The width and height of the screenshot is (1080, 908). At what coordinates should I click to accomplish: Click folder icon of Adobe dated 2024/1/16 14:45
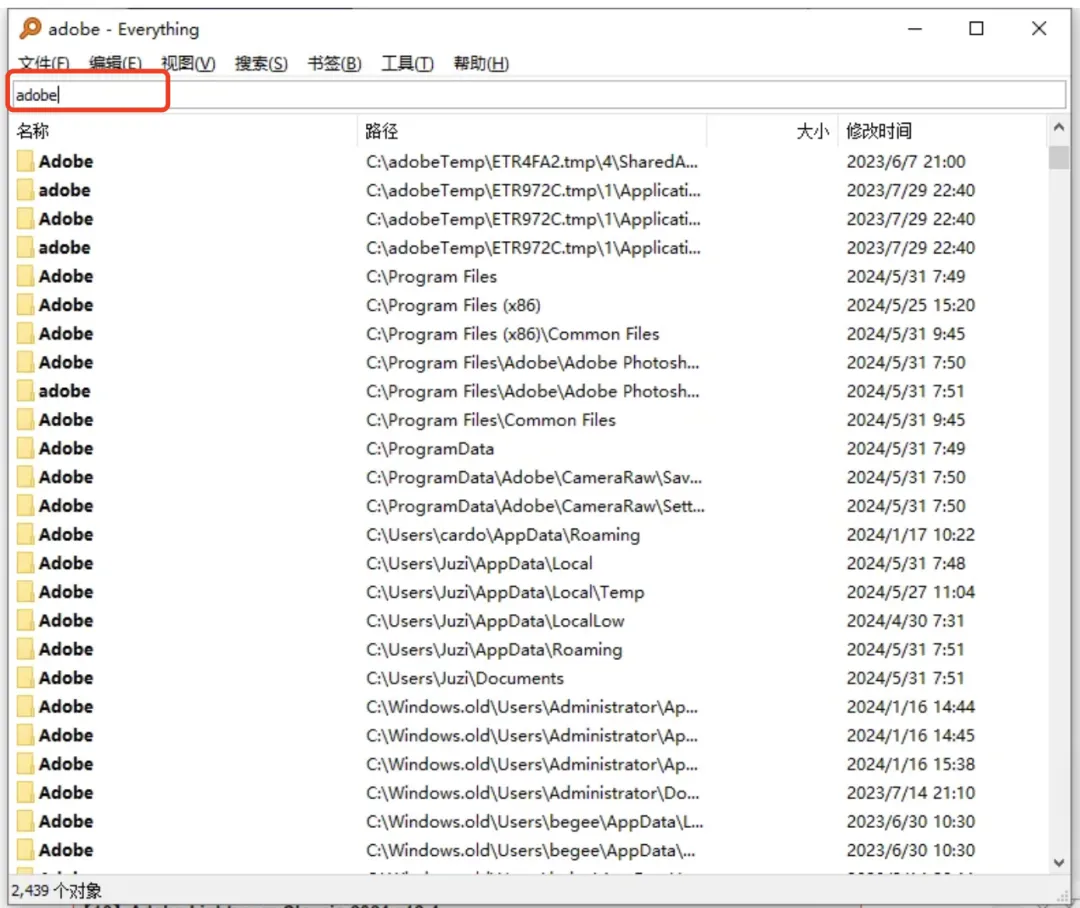tap(25, 736)
